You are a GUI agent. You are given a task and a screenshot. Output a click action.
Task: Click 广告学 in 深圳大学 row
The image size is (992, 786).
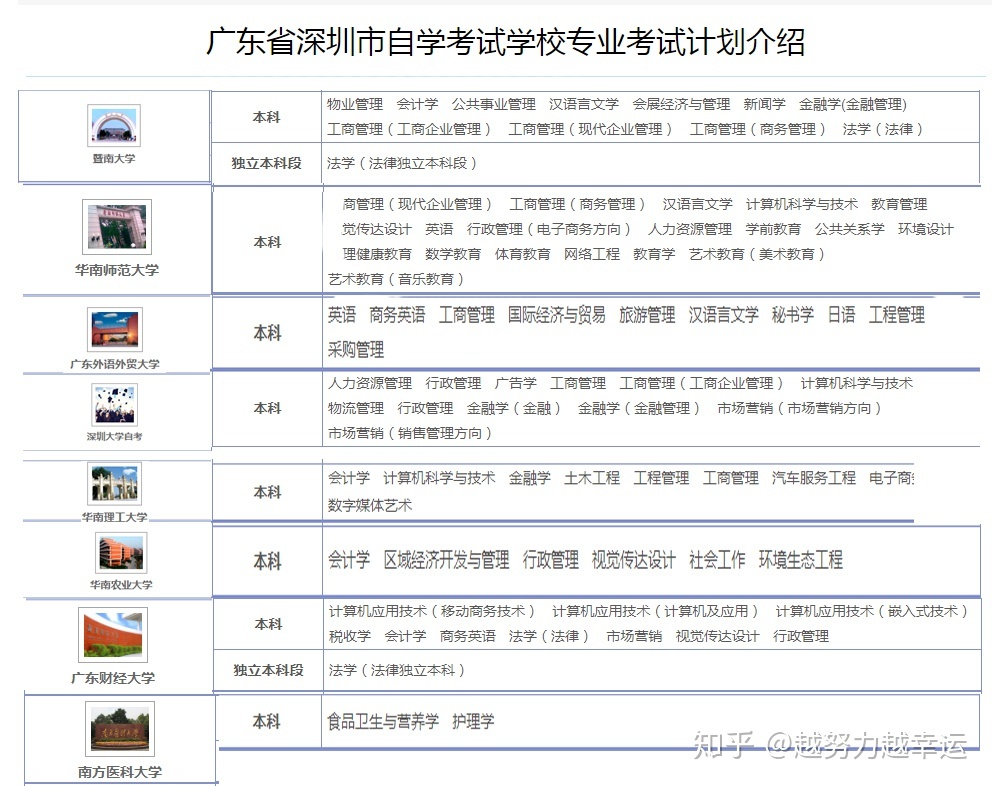pyautogui.click(x=516, y=384)
